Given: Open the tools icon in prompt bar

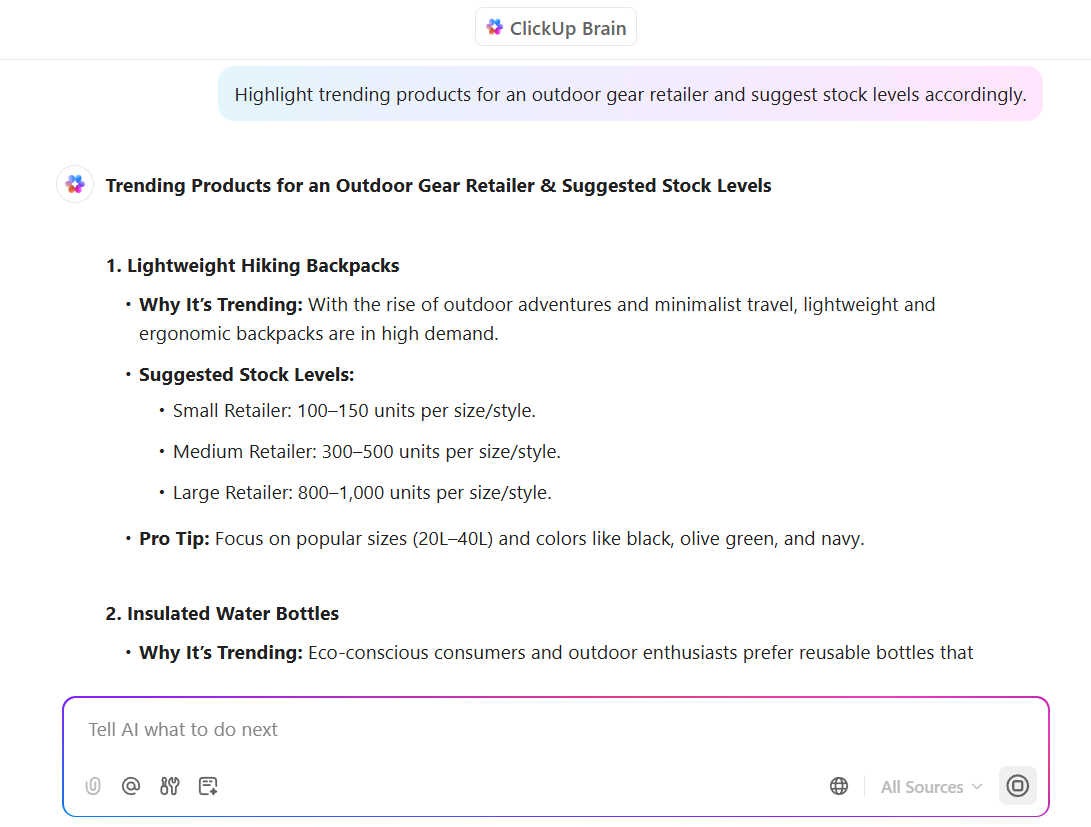Looking at the screenshot, I should pos(169,786).
